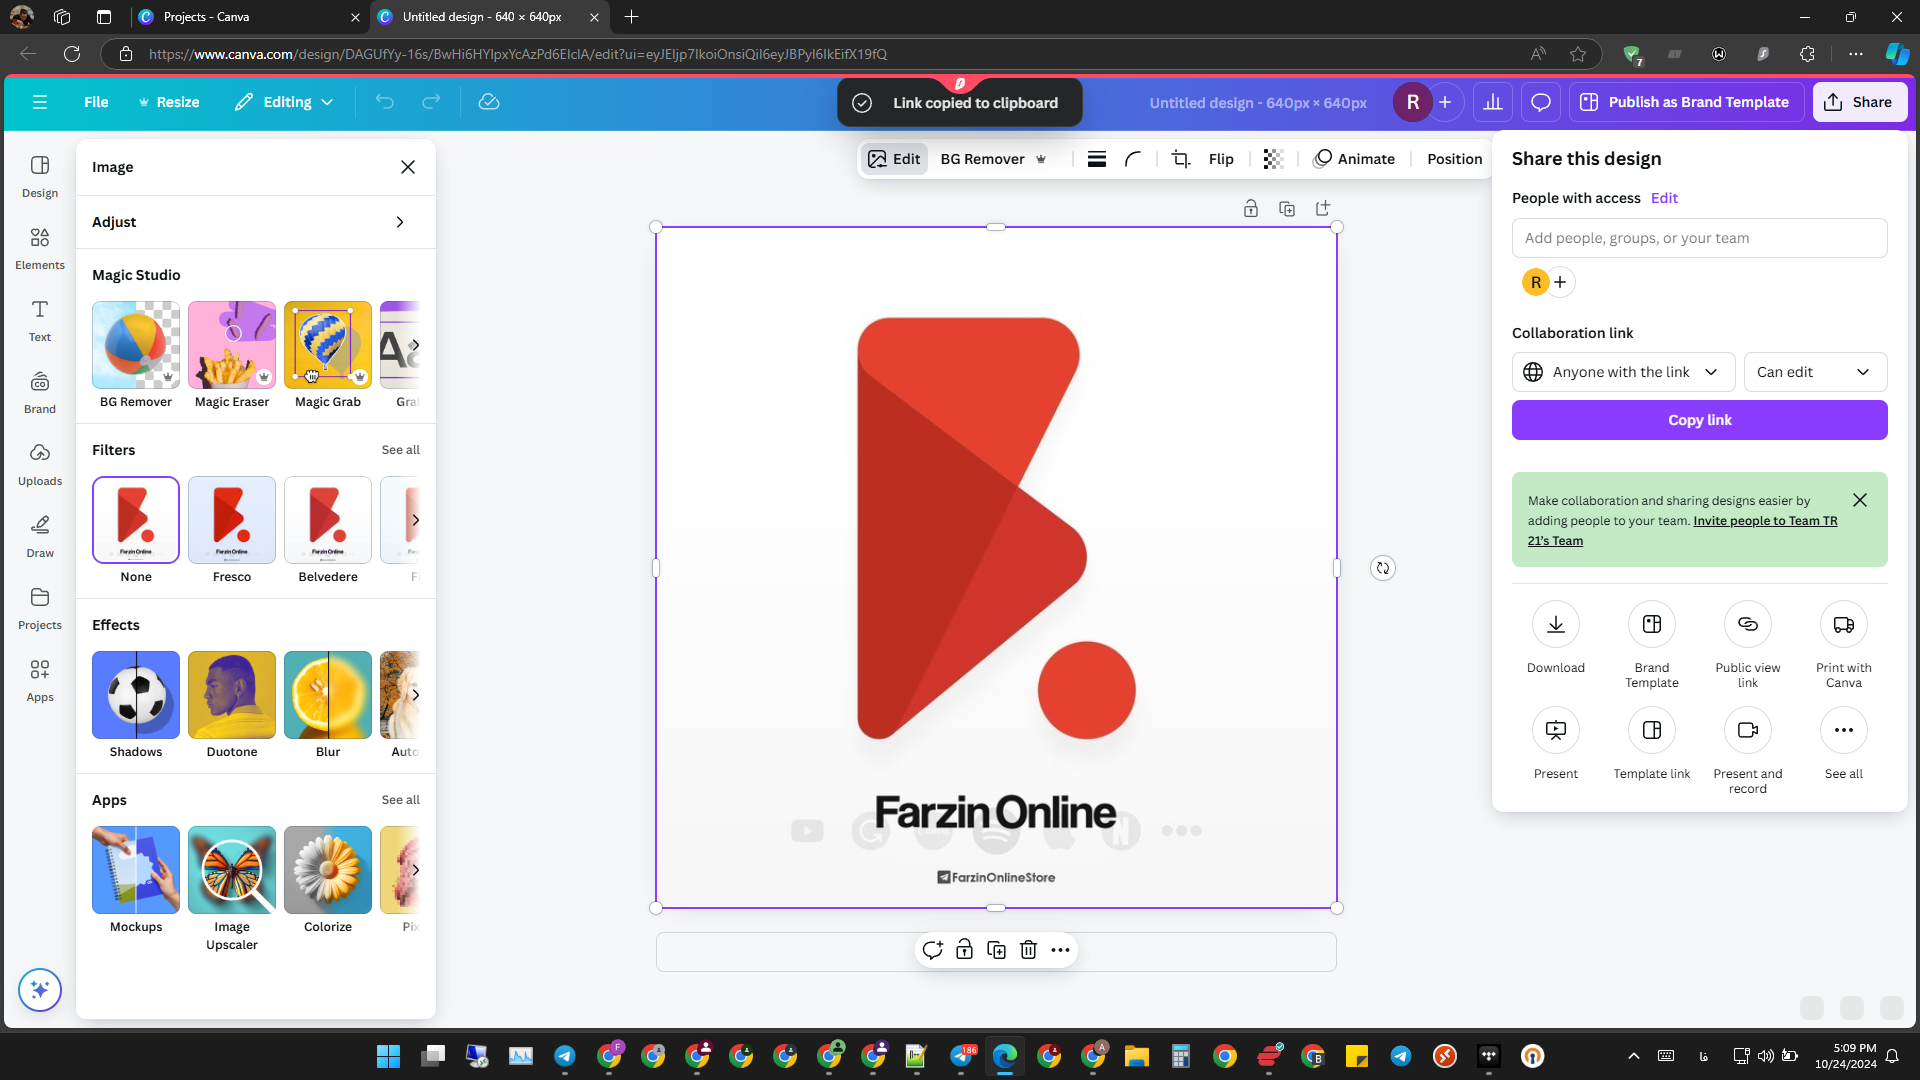
Task: Open the comments speech bubble in header
Action: pos(1541,102)
